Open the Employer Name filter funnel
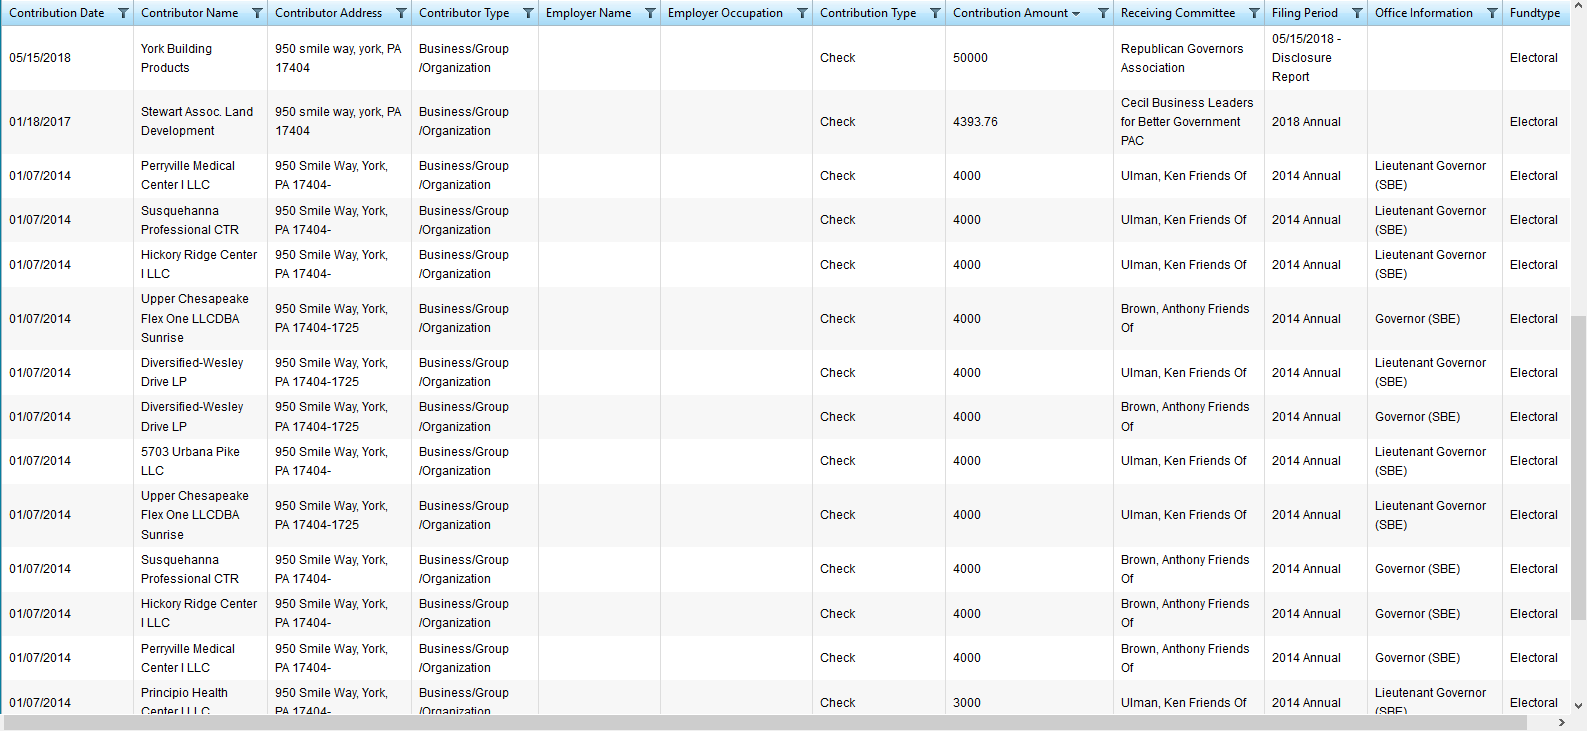Viewport: 1591px width, 739px height. point(650,13)
